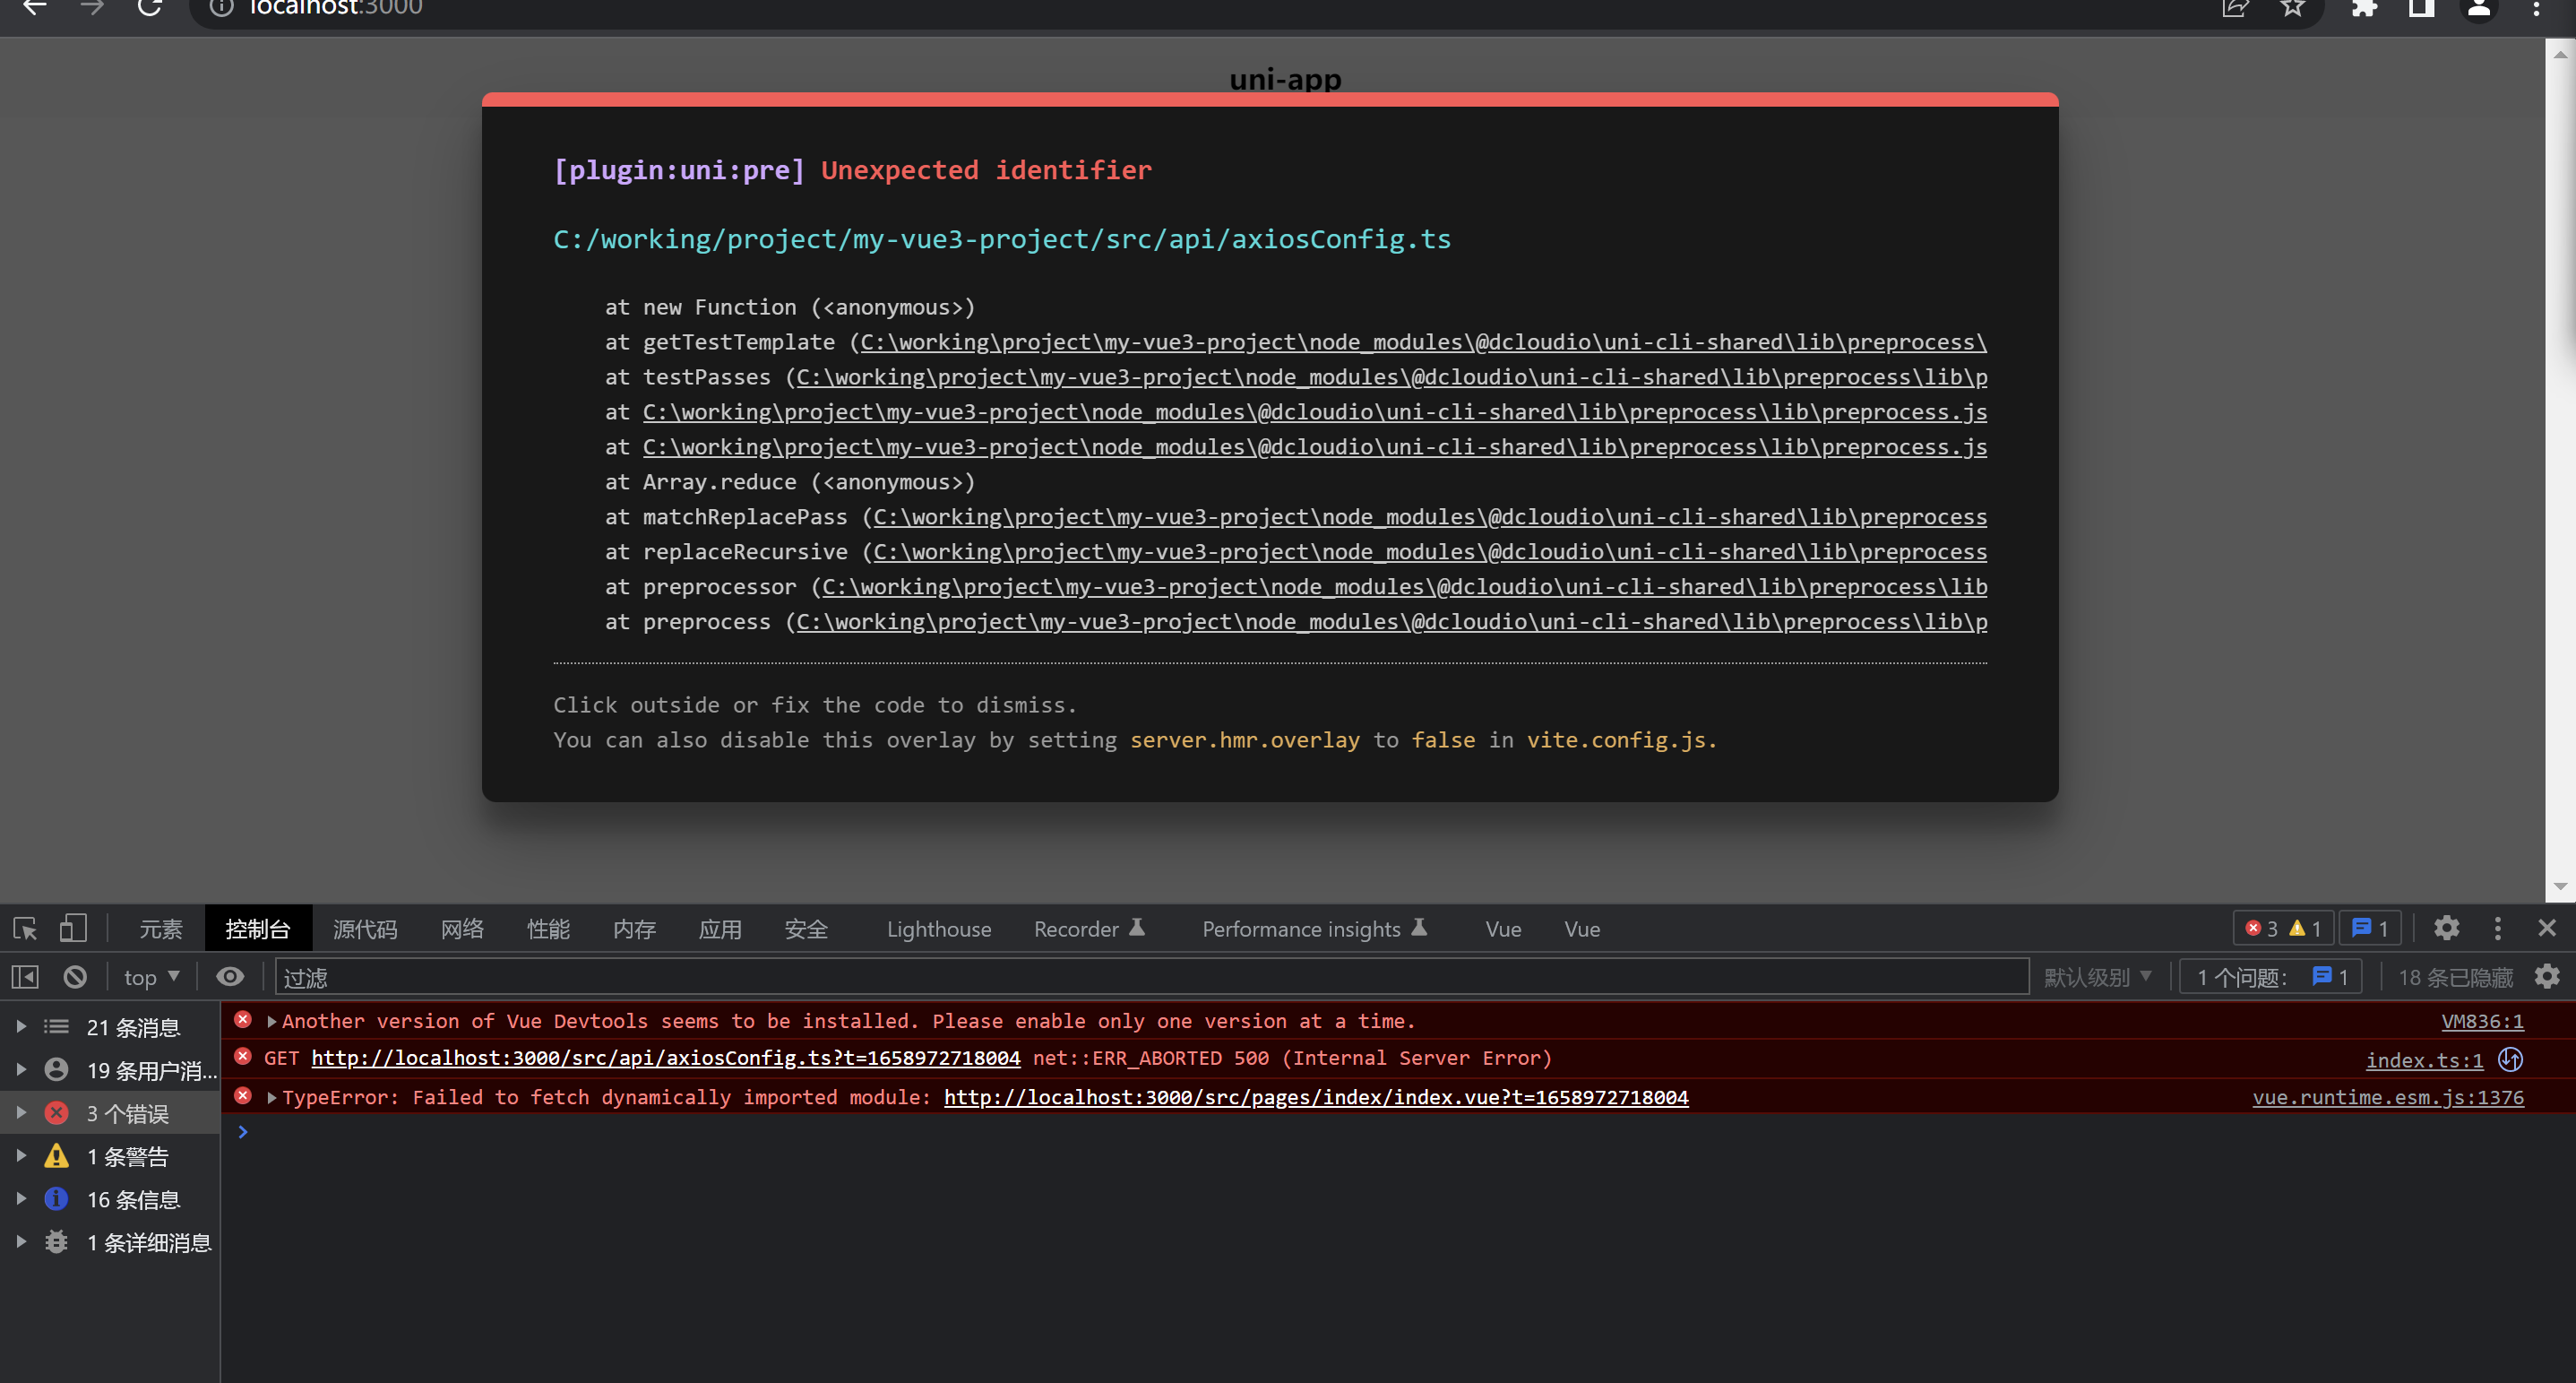Click the inspect element picker icon
Image resolution: width=2576 pixels, height=1383 pixels.
coord(25,929)
